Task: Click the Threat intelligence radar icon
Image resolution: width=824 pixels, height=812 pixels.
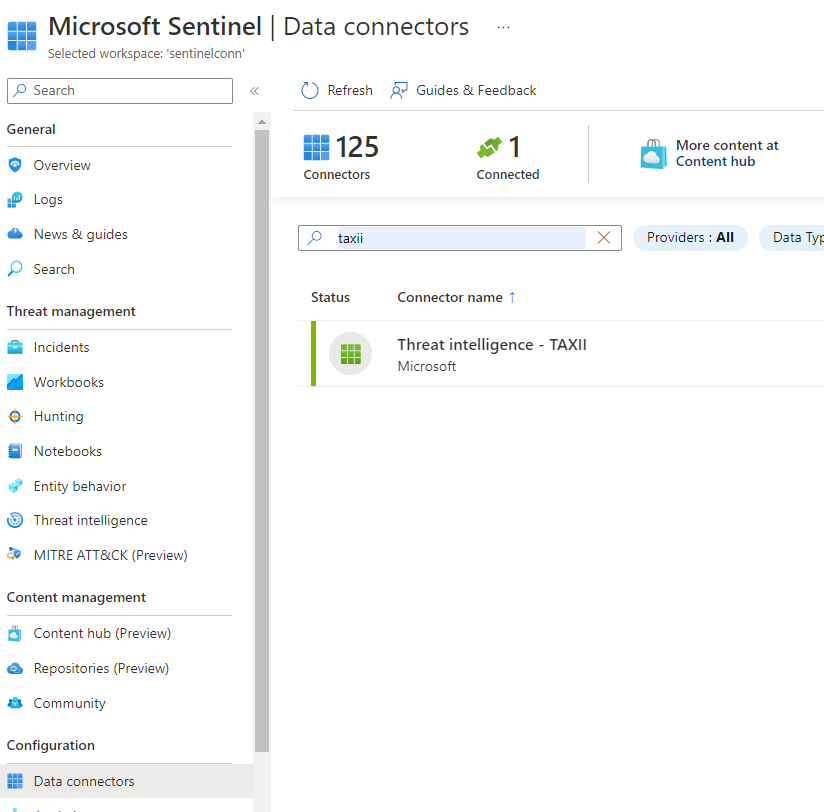Action: pos(15,520)
